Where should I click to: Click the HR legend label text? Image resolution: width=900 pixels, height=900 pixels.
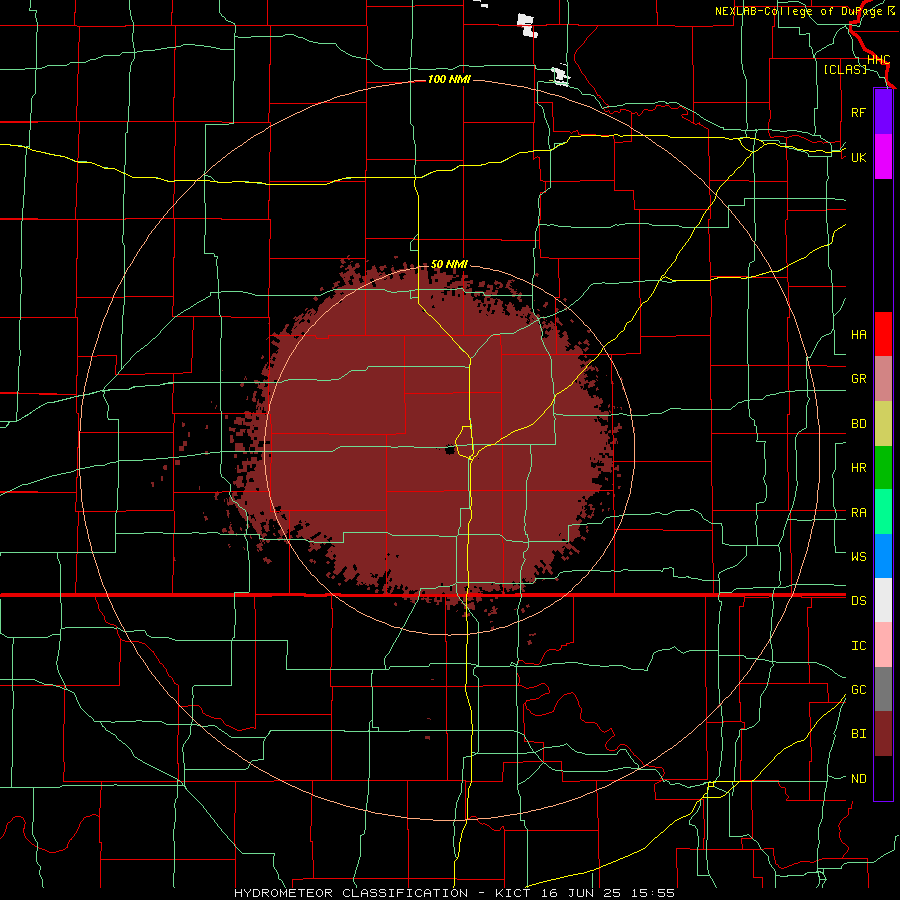858,468
